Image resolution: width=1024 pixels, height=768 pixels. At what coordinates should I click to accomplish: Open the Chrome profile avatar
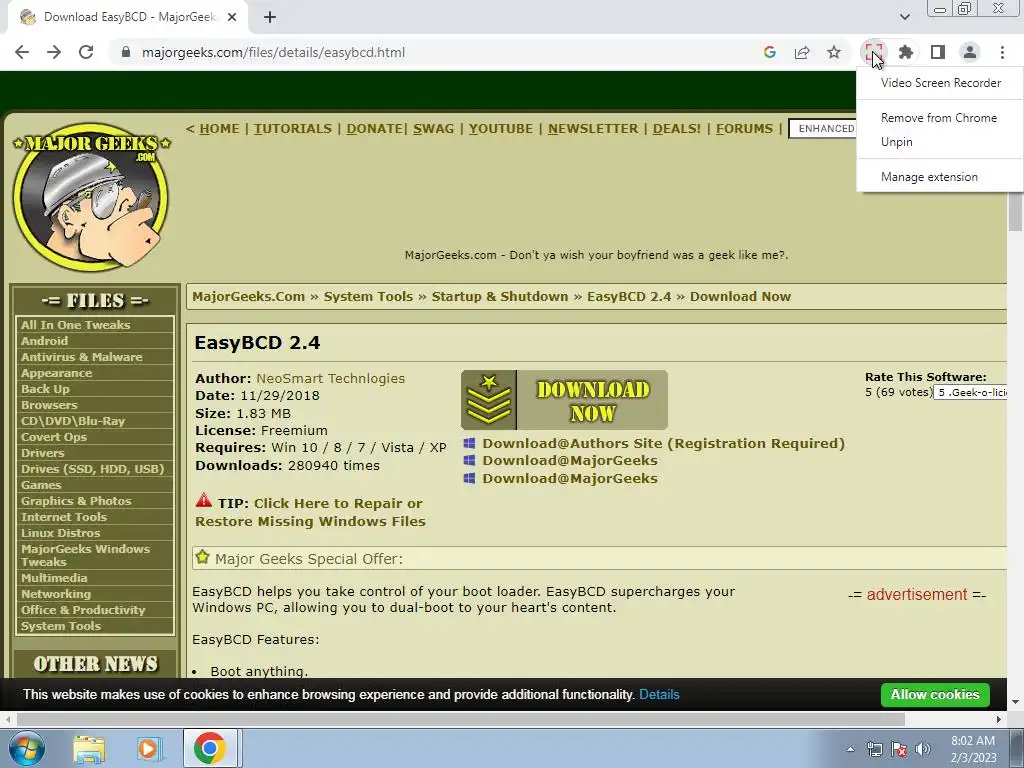coord(970,52)
